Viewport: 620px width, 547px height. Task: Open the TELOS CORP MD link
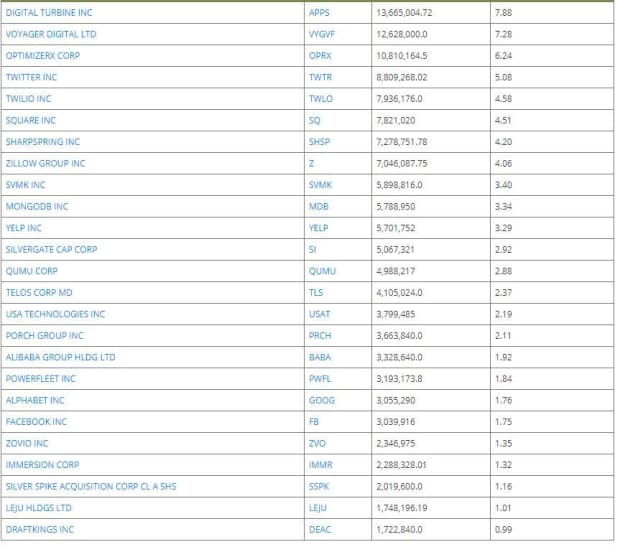pyautogui.click(x=39, y=293)
